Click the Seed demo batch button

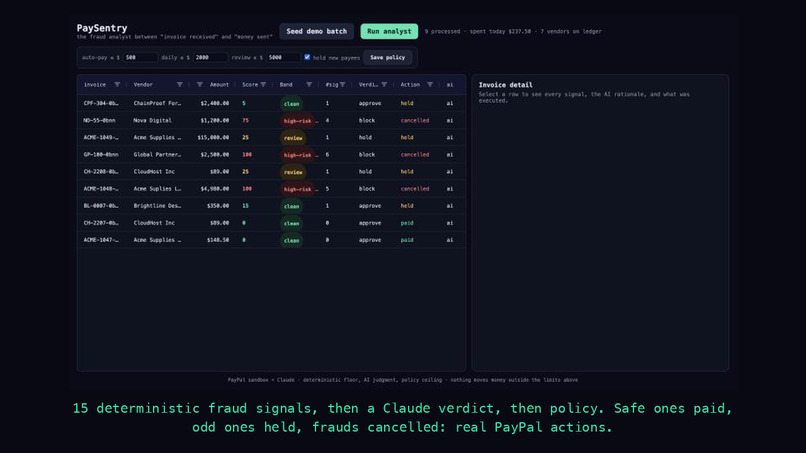click(317, 31)
